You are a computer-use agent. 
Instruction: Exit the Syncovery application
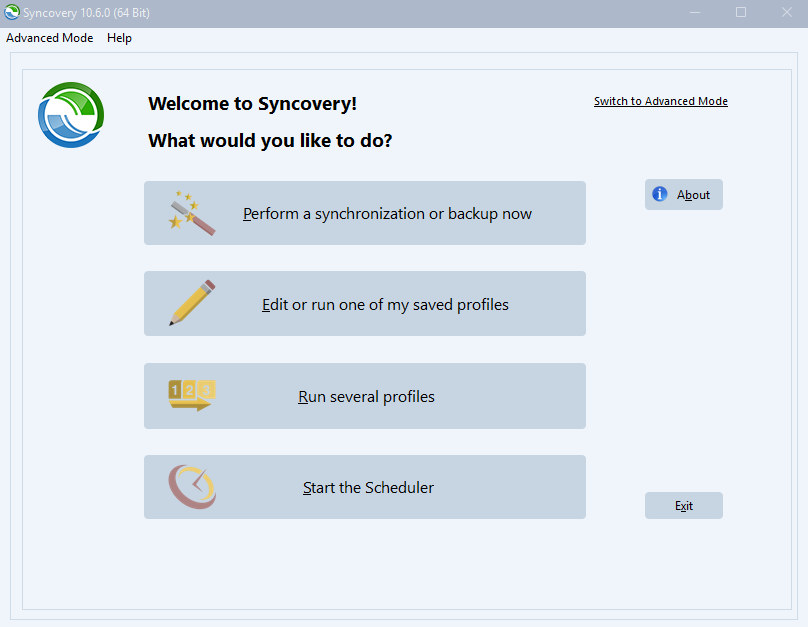pyautogui.click(x=684, y=505)
